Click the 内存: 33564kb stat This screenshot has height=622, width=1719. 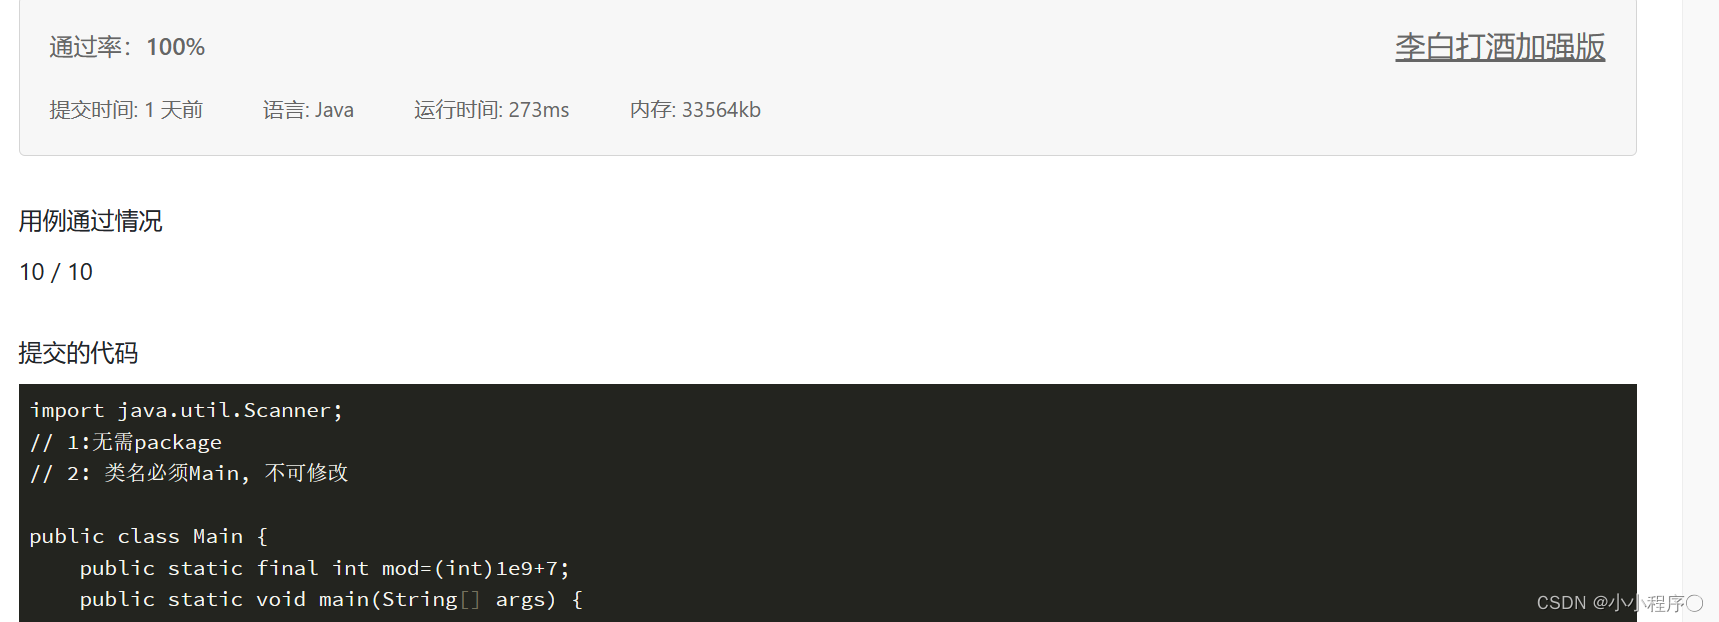point(695,110)
